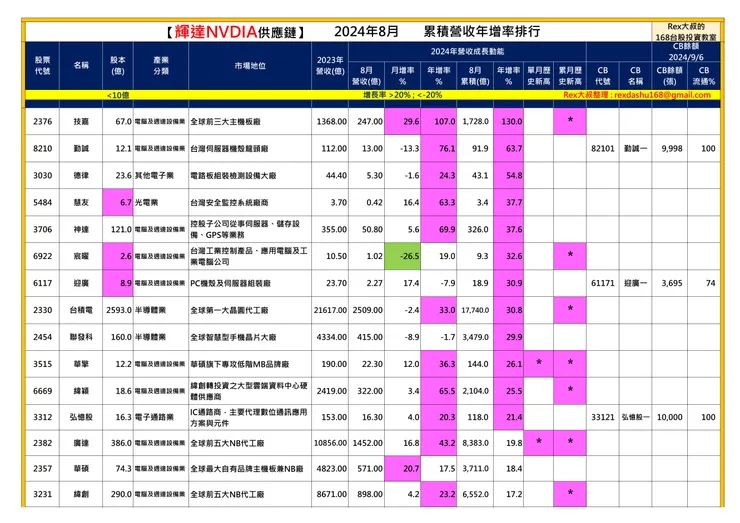Select the CB流通% column header

coord(704,76)
